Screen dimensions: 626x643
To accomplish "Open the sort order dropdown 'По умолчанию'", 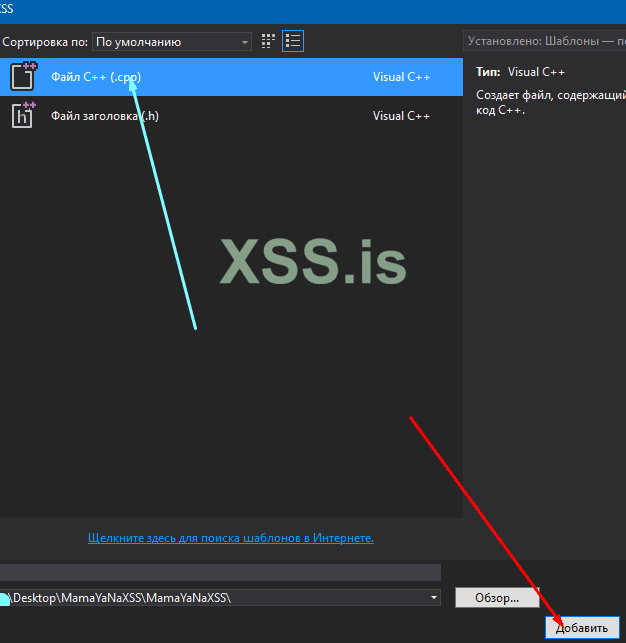I will (x=172, y=42).
